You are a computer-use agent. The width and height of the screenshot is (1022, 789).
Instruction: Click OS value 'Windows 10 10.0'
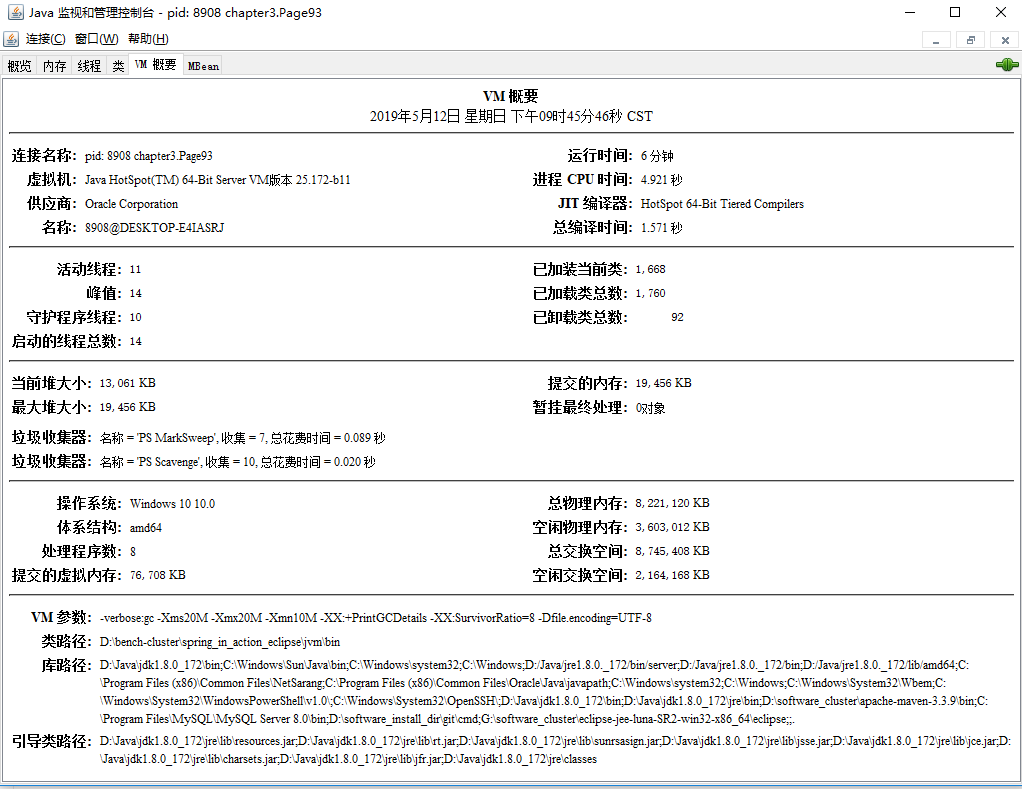pyautogui.click(x=172, y=504)
